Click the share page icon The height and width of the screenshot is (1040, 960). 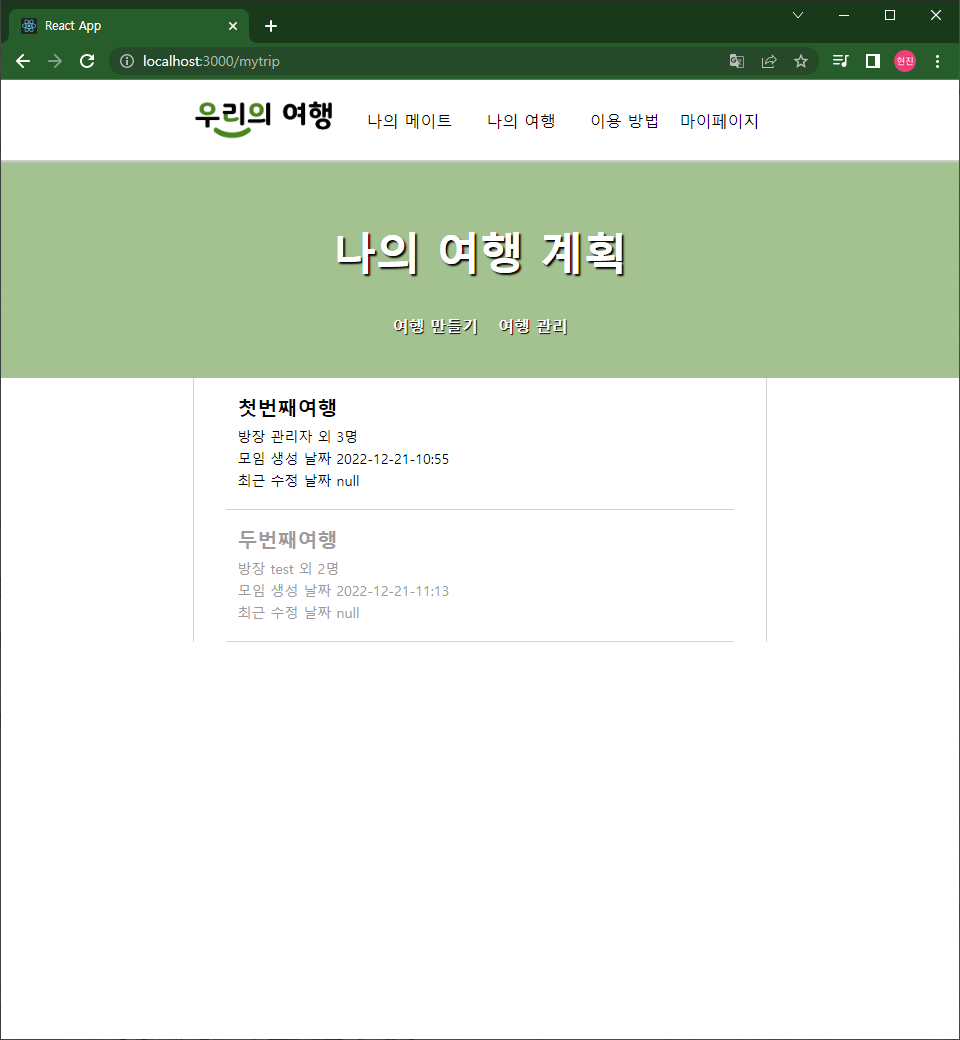pos(769,61)
